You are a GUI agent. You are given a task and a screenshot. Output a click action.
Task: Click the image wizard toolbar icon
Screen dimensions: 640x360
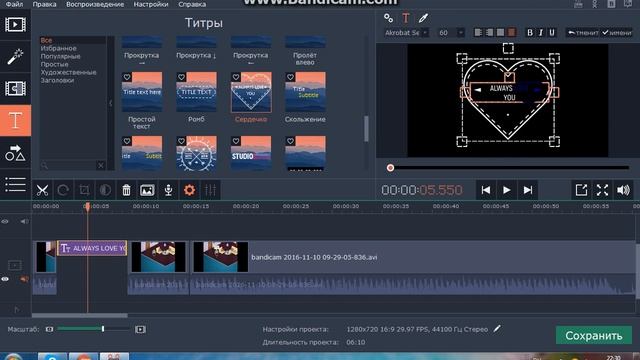(x=147, y=190)
